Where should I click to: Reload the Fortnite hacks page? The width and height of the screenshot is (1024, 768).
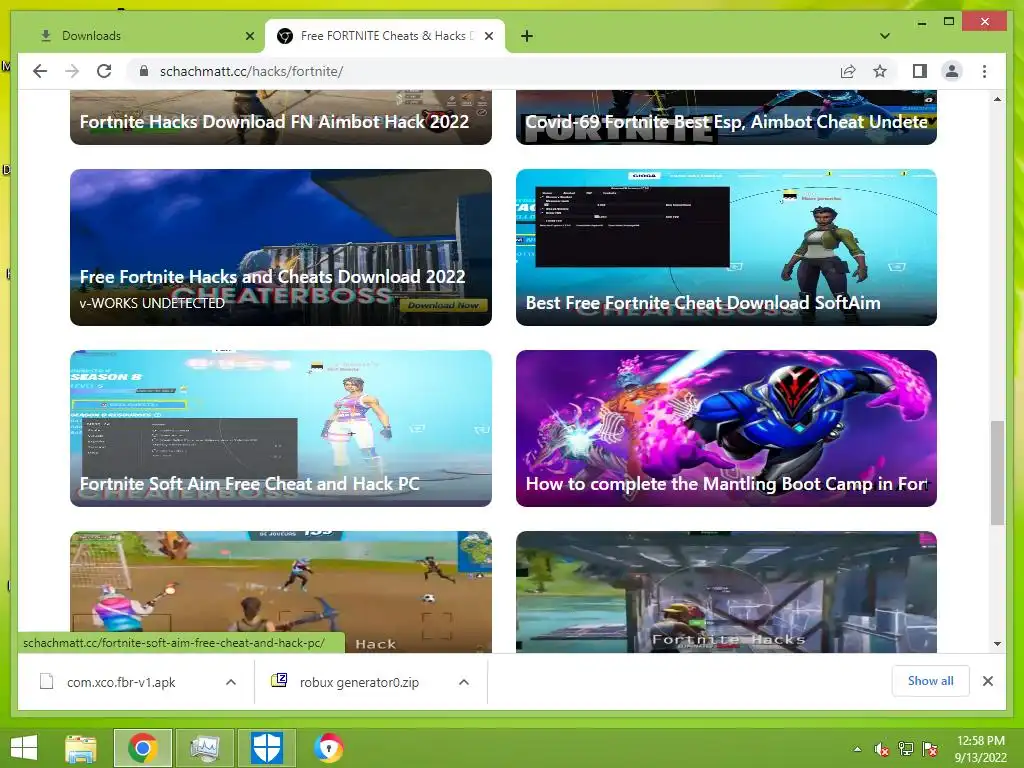pos(104,71)
